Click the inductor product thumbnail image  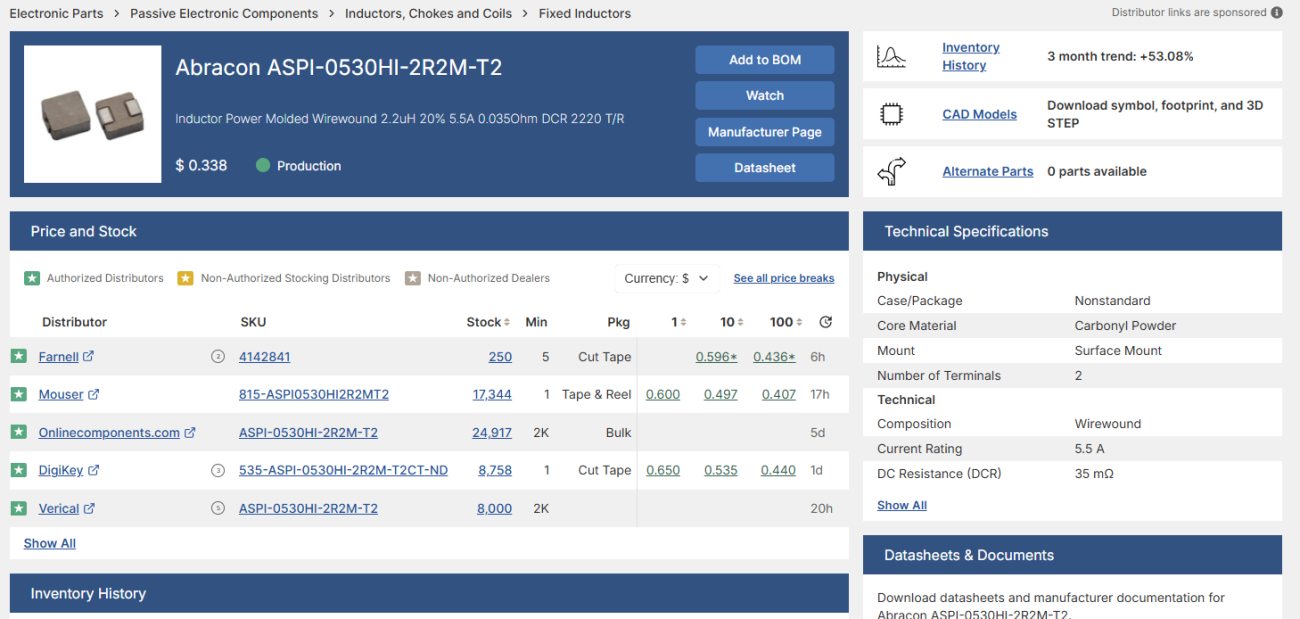click(x=92, y=114)
